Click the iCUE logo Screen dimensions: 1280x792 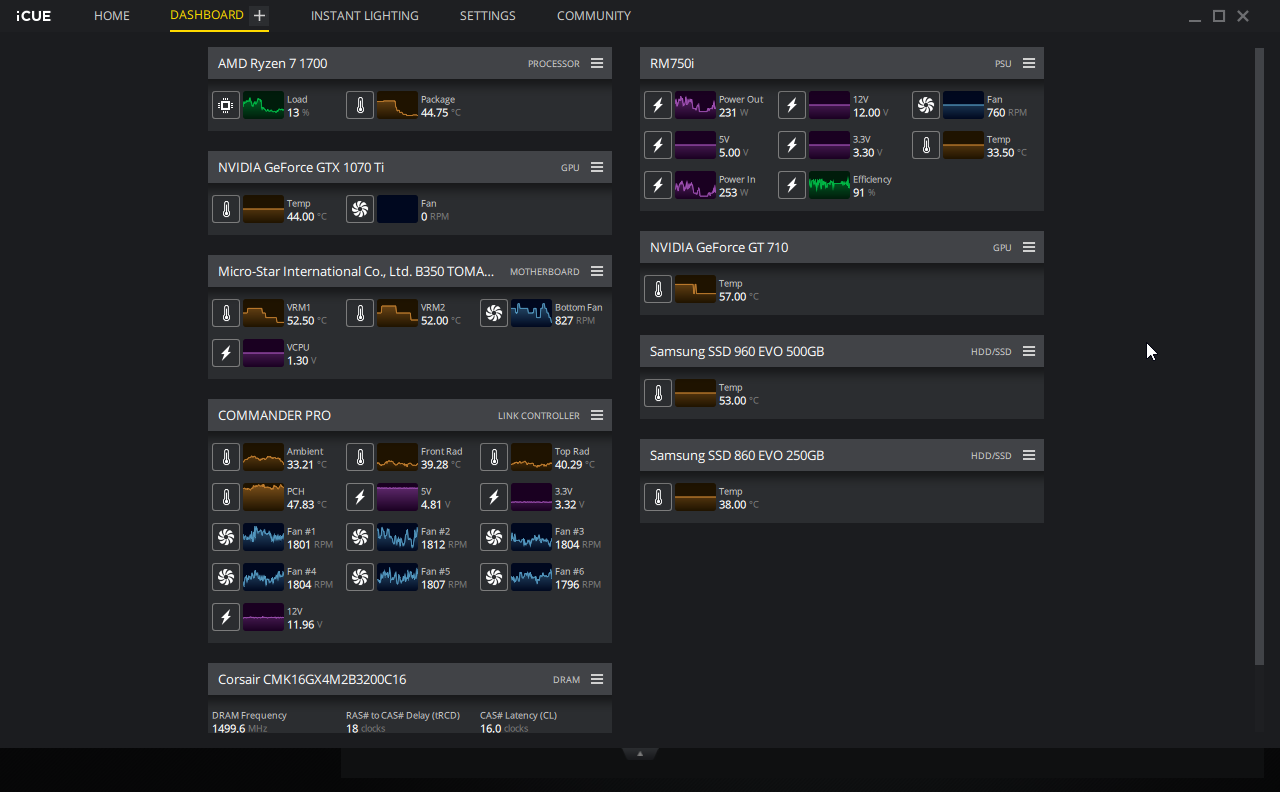pyautogui.click(x=34, y=16)
